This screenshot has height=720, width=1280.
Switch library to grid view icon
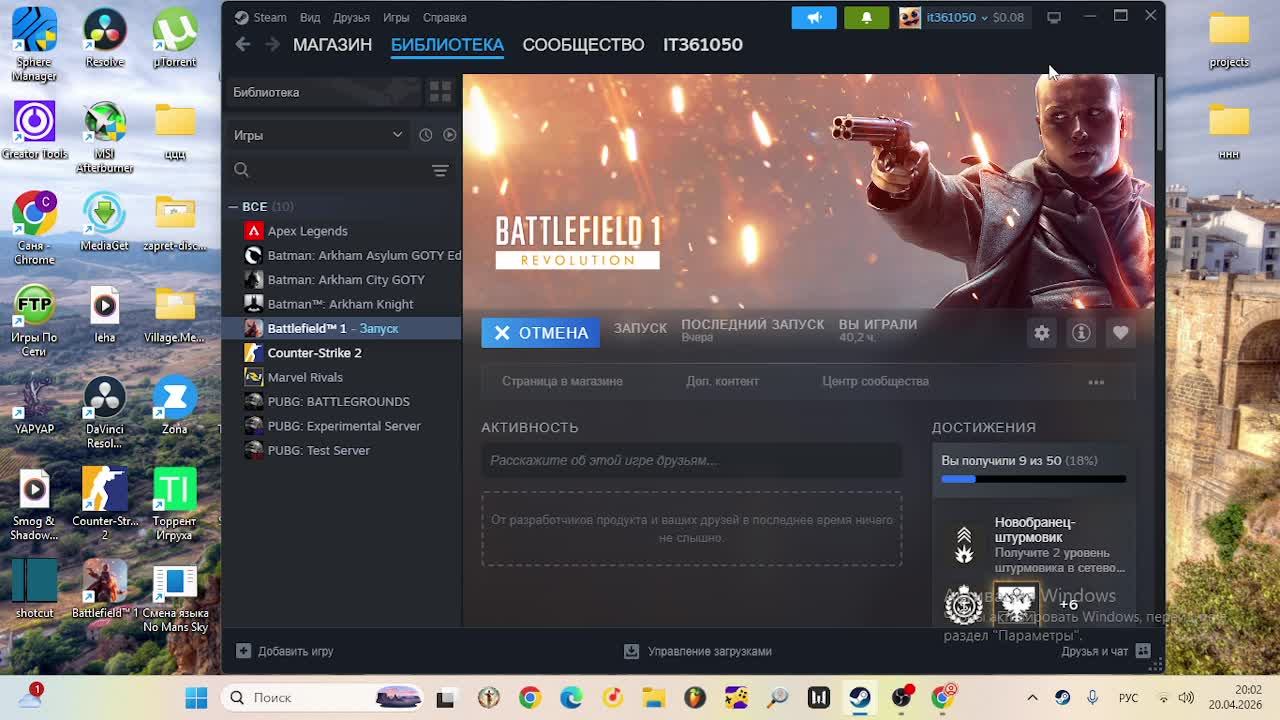click(x=440, y=92)
